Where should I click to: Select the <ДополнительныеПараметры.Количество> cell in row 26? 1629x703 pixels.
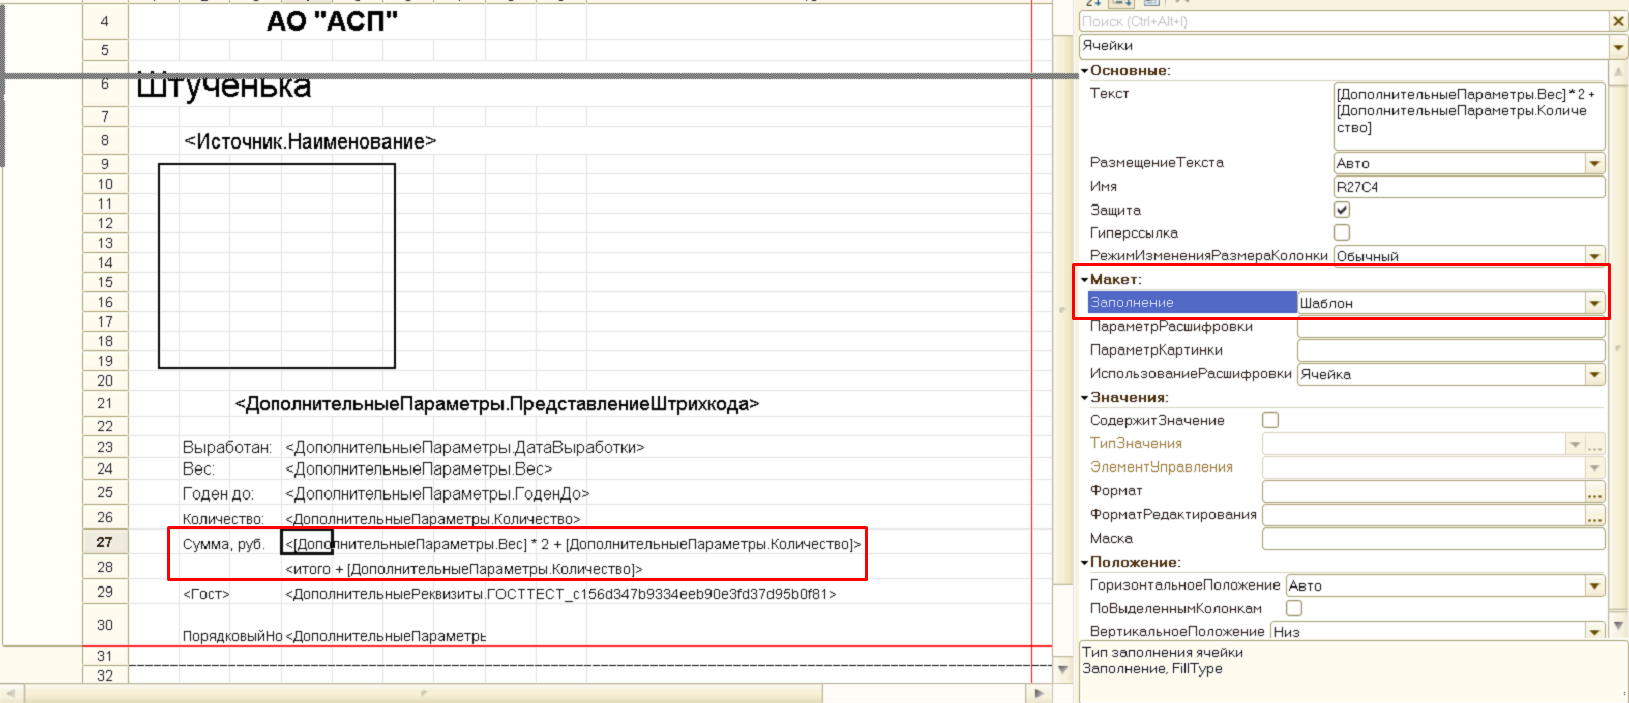[x=433, y=519]
